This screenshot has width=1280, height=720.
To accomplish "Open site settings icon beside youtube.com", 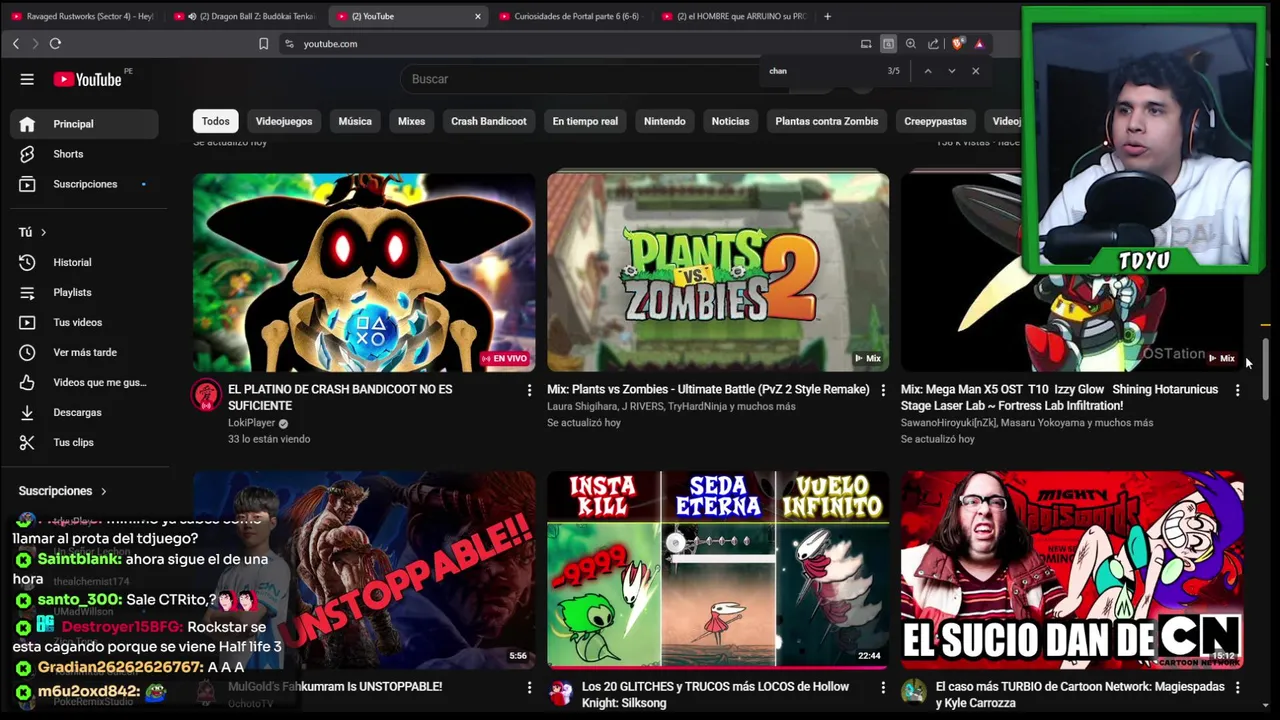I will [290, 44].
